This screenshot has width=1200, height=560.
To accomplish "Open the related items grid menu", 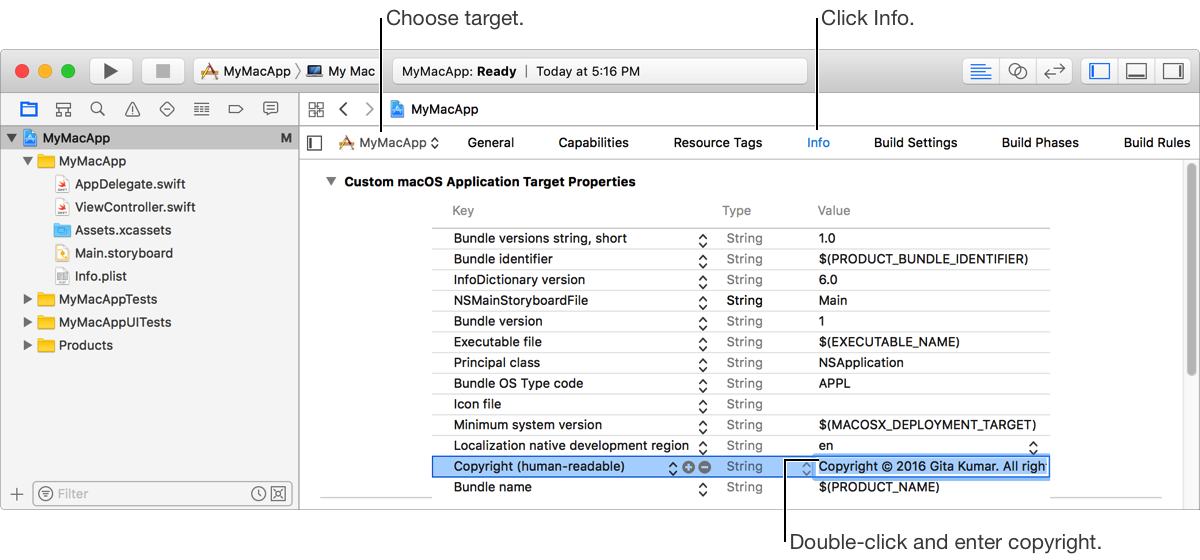I will [x=316, y=109].
